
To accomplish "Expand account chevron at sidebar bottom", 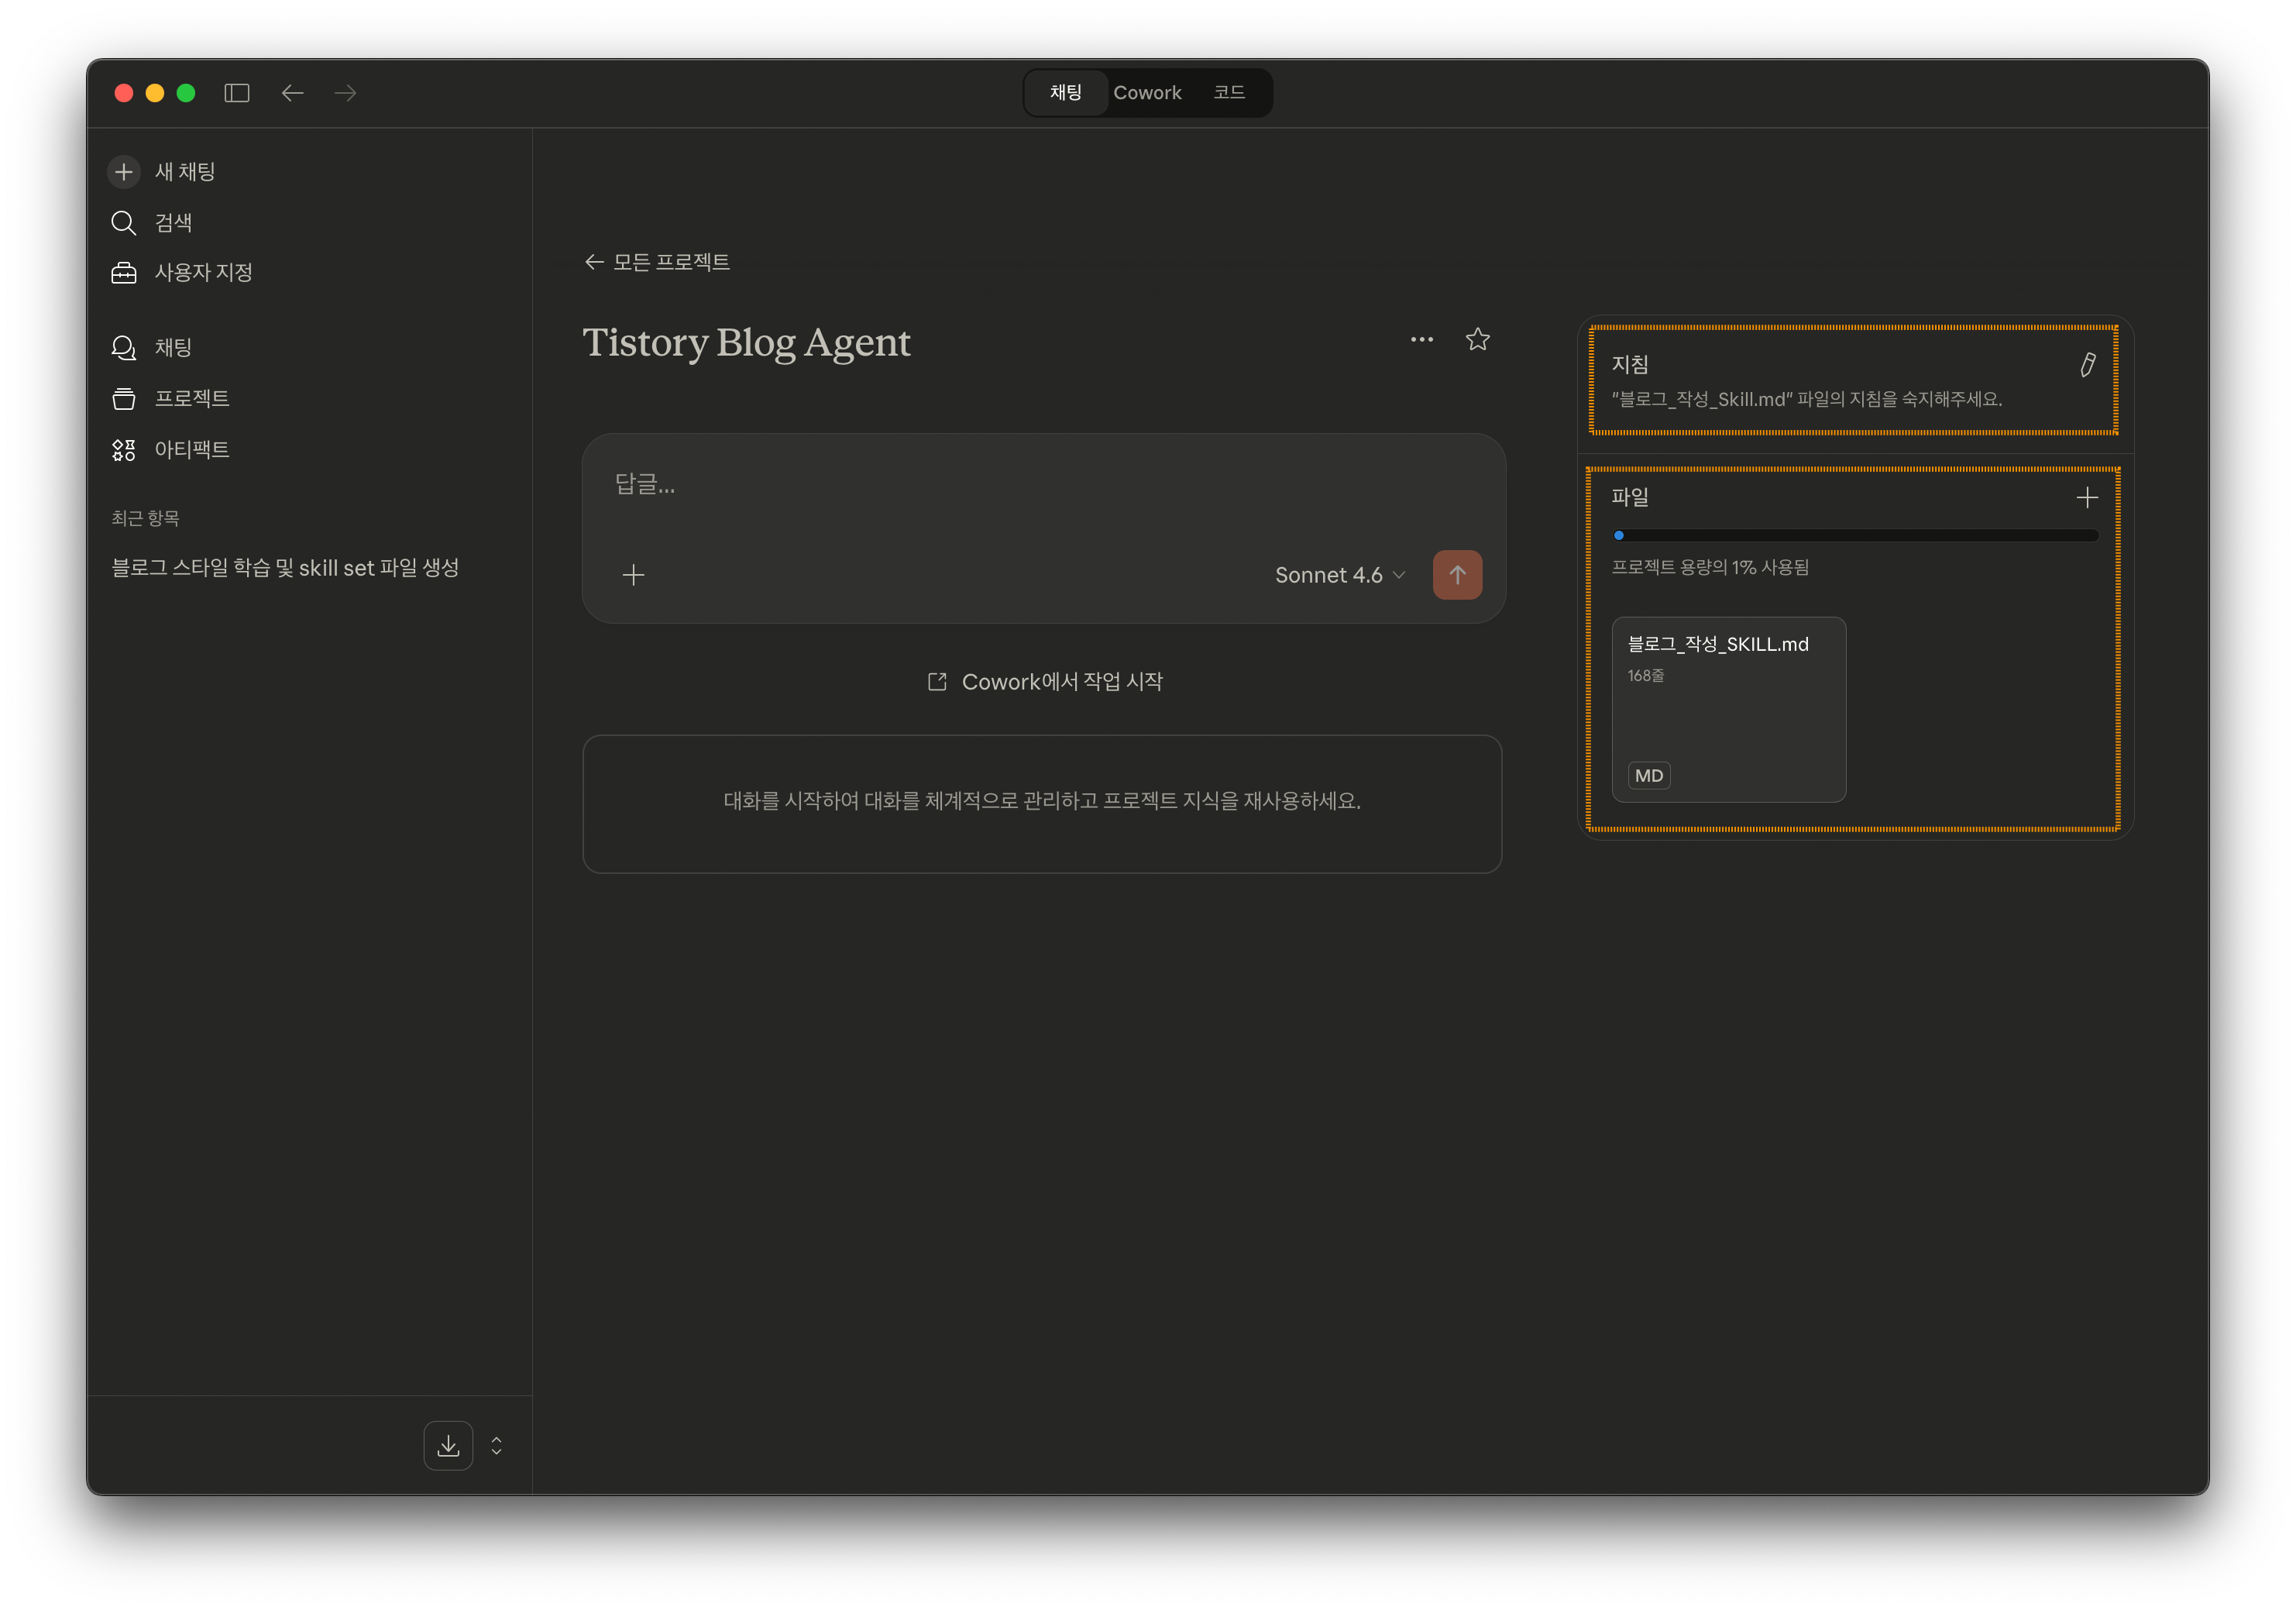I will click(496, 1445).
